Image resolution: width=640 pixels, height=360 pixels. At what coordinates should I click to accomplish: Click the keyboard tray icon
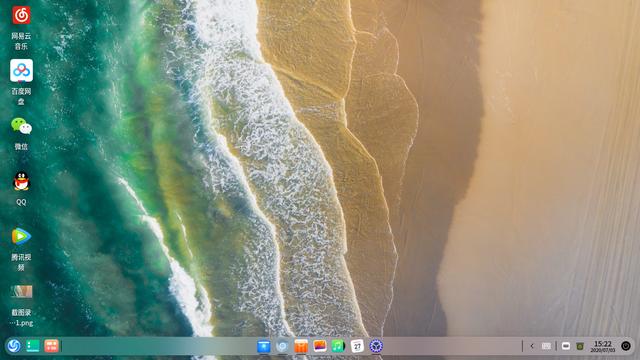point(546,346)
